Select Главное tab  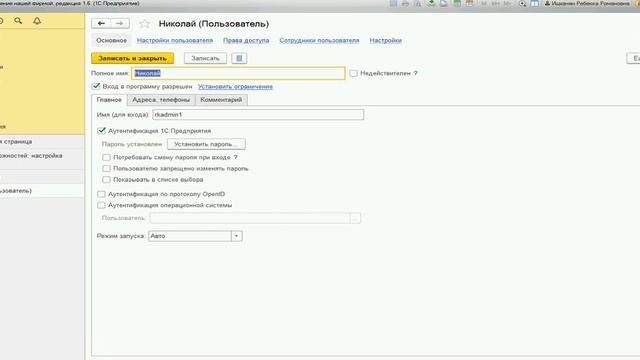tap(109, 100)
